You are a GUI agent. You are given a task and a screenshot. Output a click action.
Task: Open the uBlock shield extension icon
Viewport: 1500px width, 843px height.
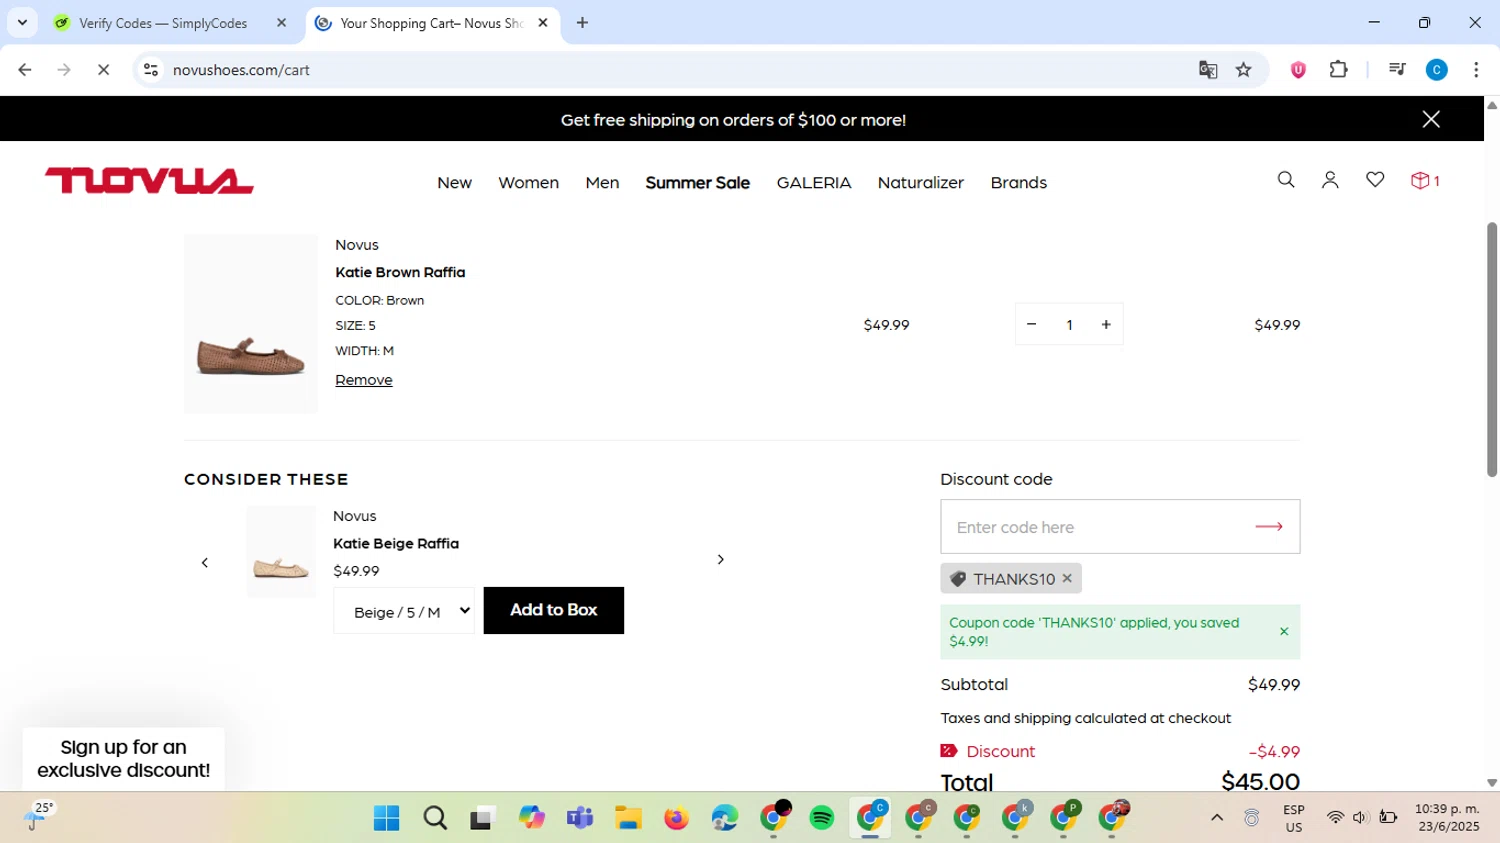pyautogui.click(x=1298, y=70)
